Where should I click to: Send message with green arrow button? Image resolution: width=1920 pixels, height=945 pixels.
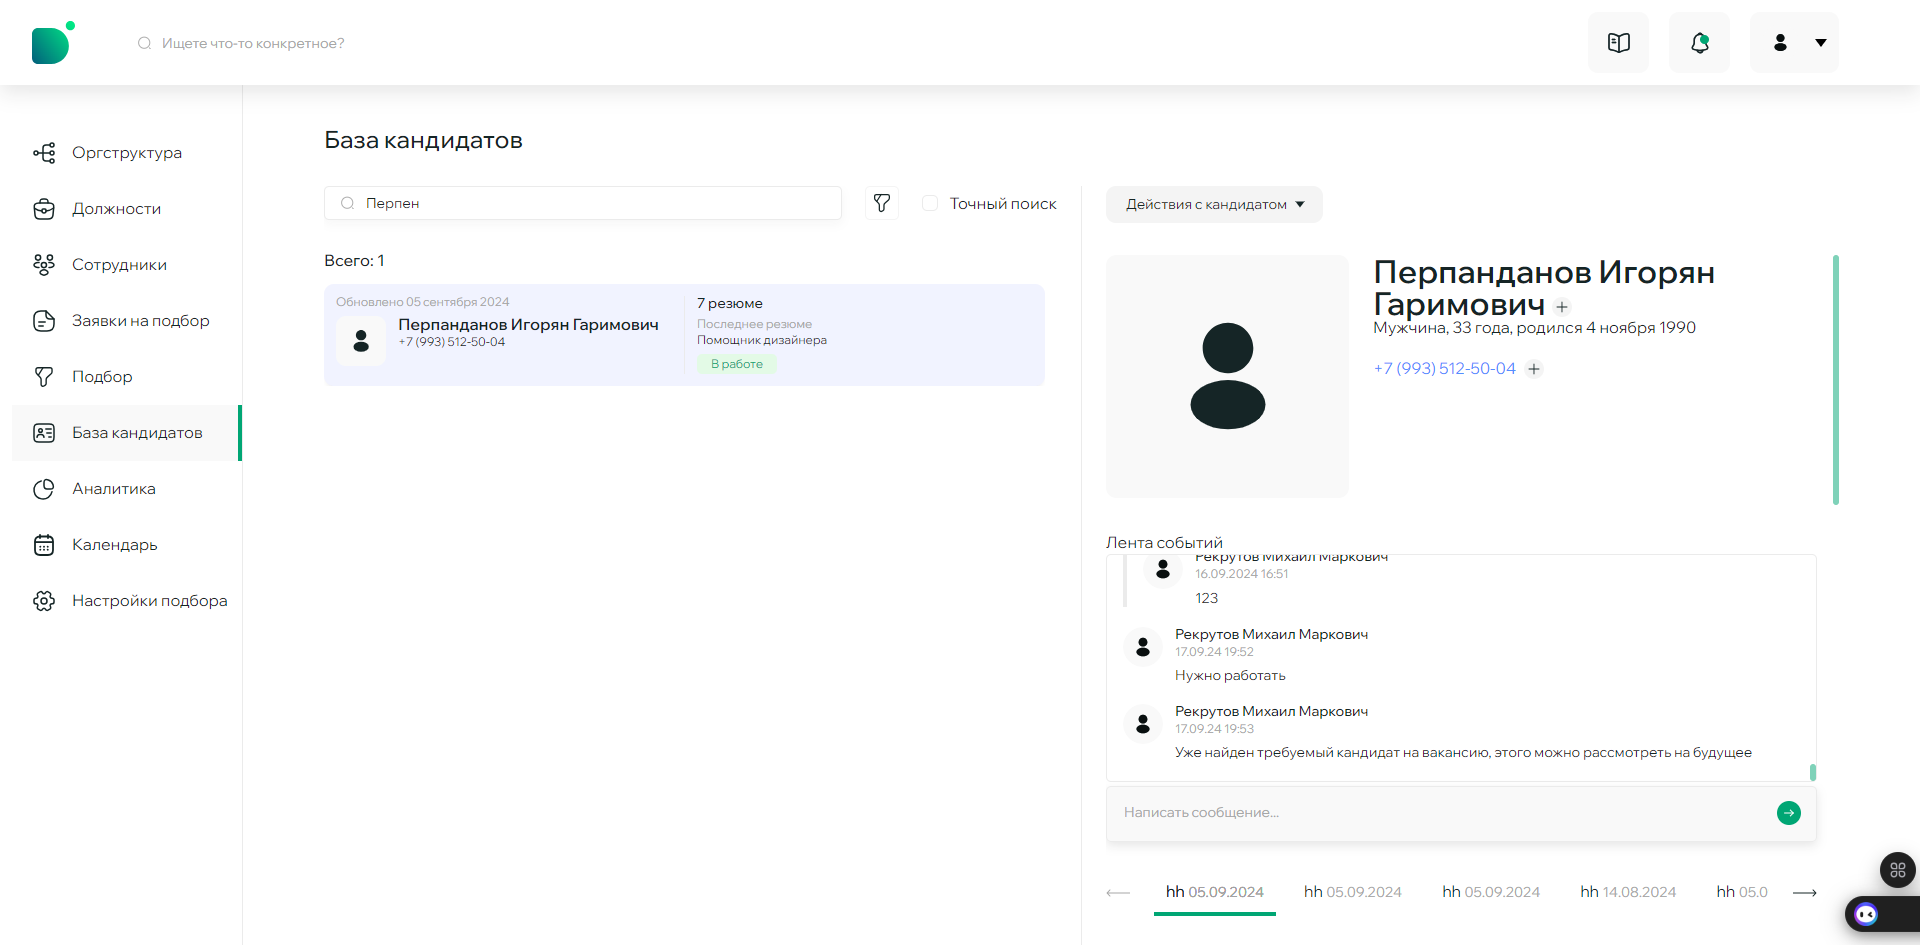click(x=1789, y=813)
